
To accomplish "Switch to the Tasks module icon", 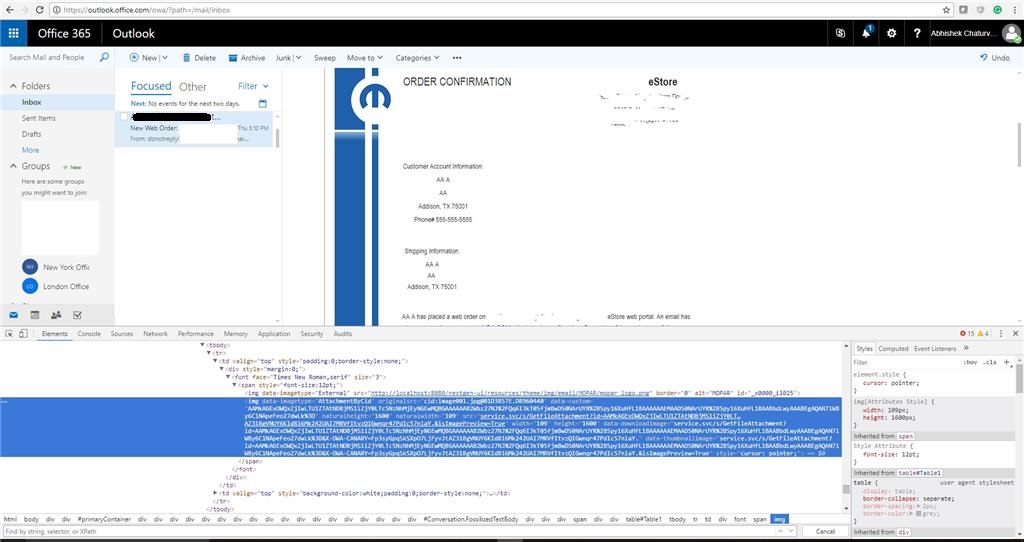I will pos(77,315).
